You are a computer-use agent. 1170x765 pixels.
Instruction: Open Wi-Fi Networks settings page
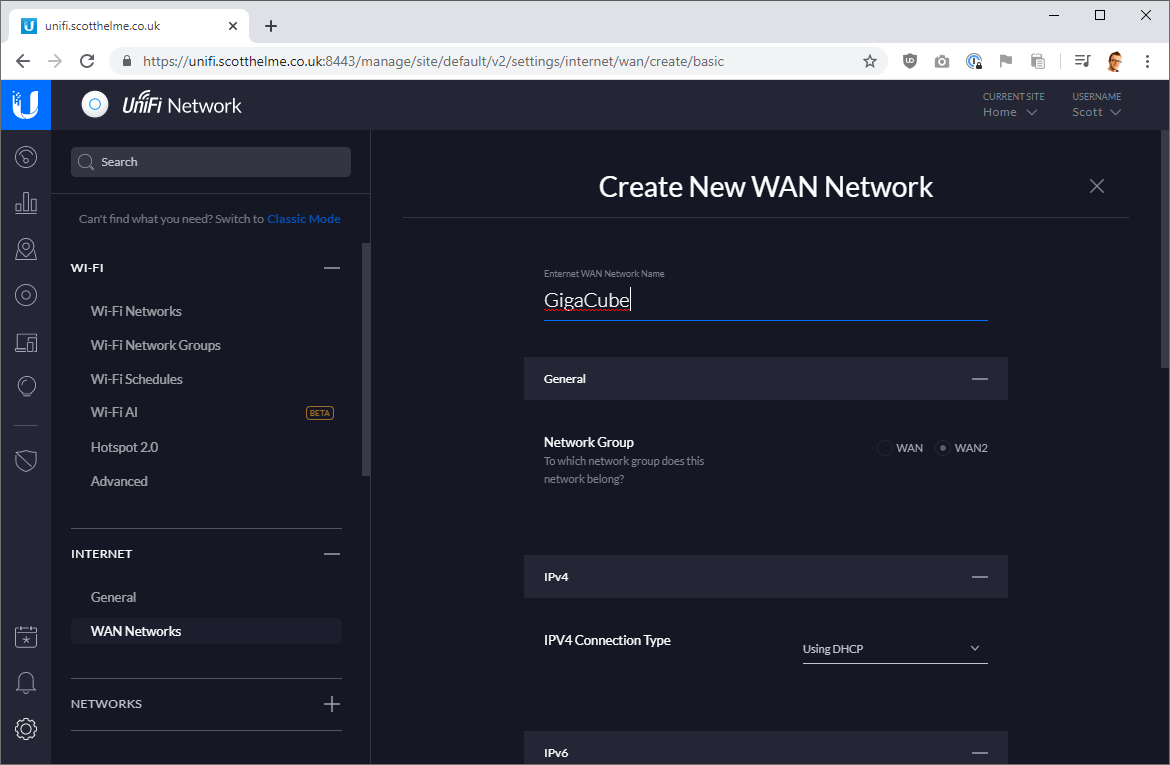pyautogui.click(x=136, y=311)
